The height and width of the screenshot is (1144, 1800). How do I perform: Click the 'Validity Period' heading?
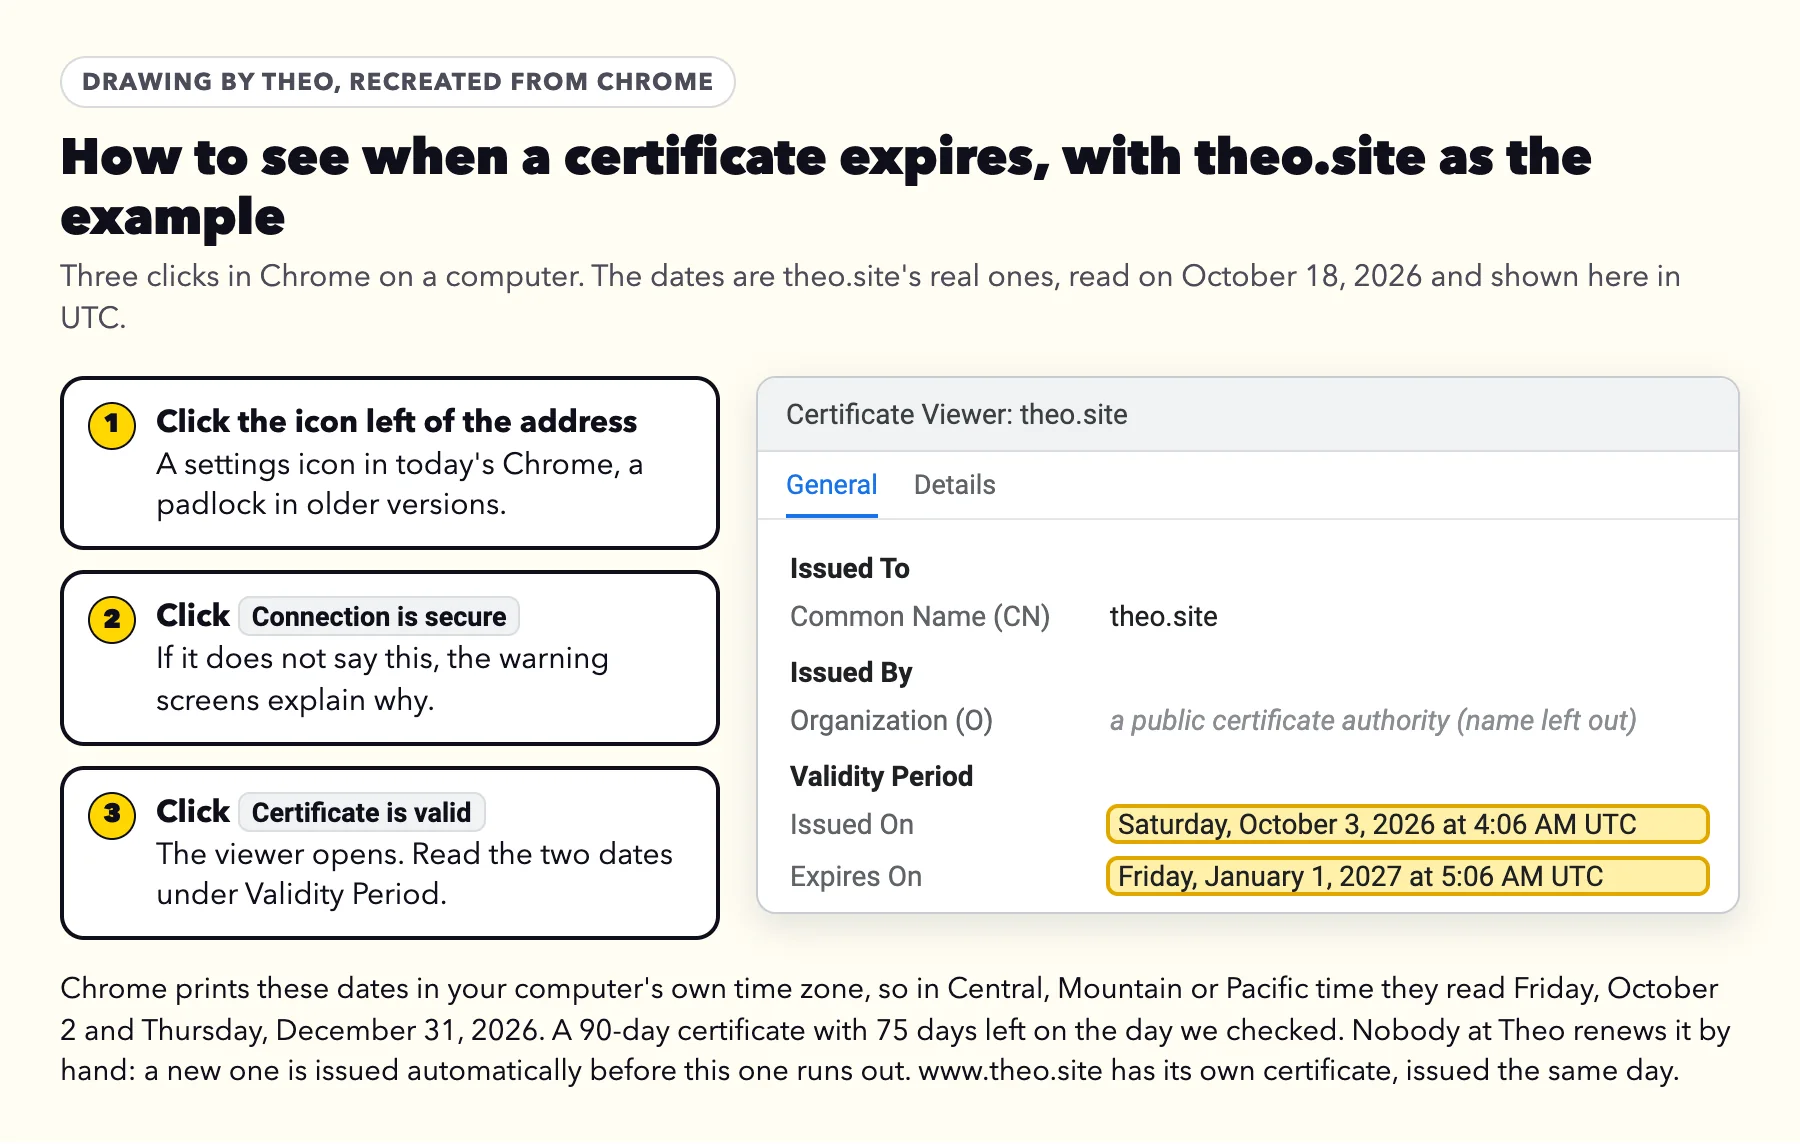pos(881,776)
